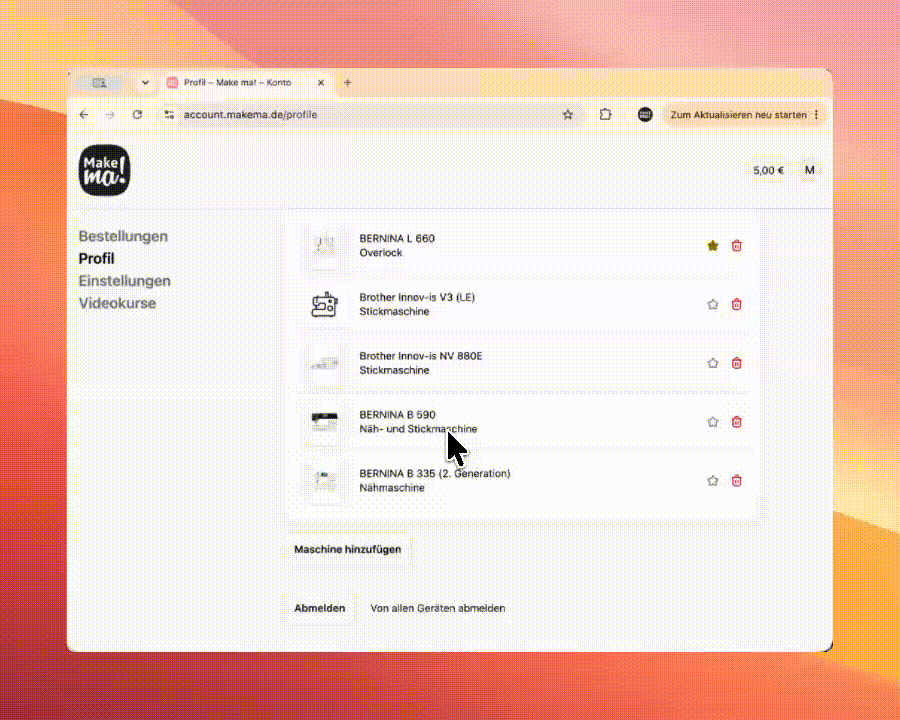Viewport: 900px width, 720px height.
Task: Mark BERNINA B 590 as favorite
Action: coord(712,422)
